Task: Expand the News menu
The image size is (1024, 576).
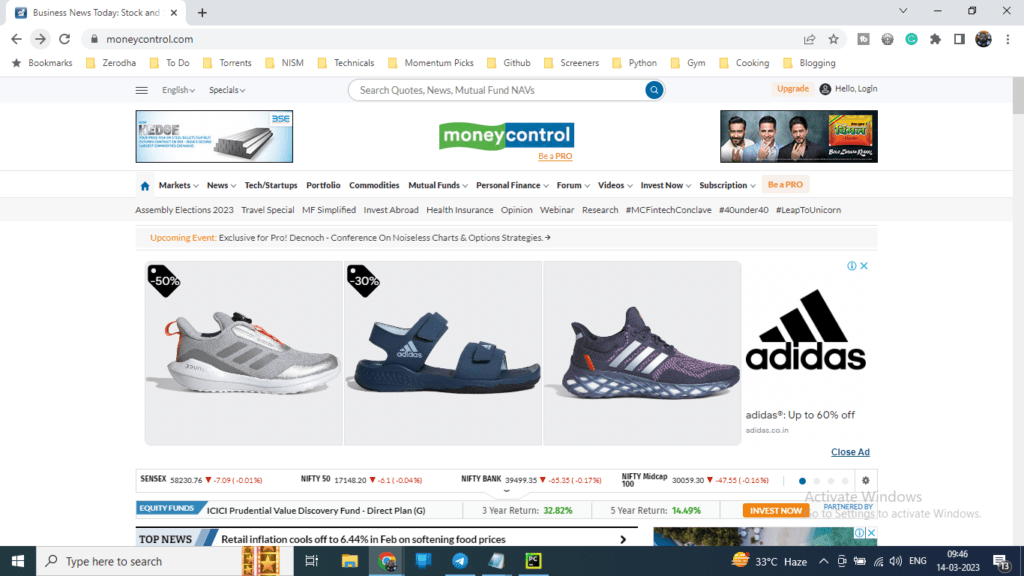Action: pos(221,185)
